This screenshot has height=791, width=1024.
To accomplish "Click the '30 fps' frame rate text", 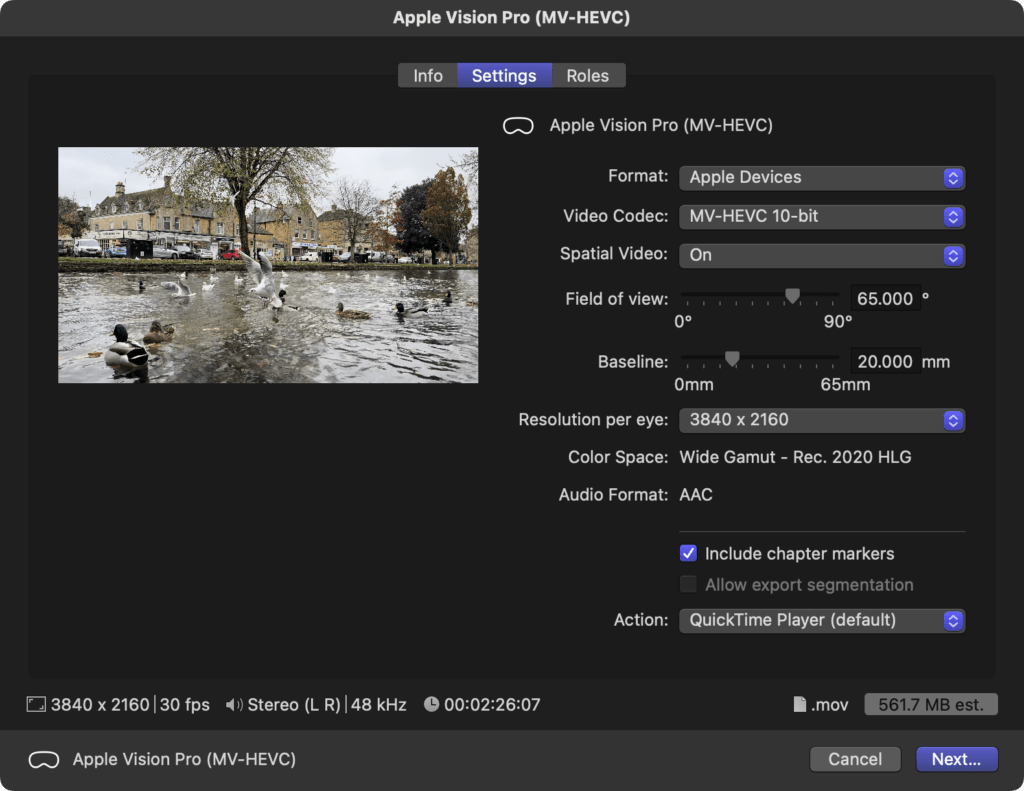I will (185, 705).
